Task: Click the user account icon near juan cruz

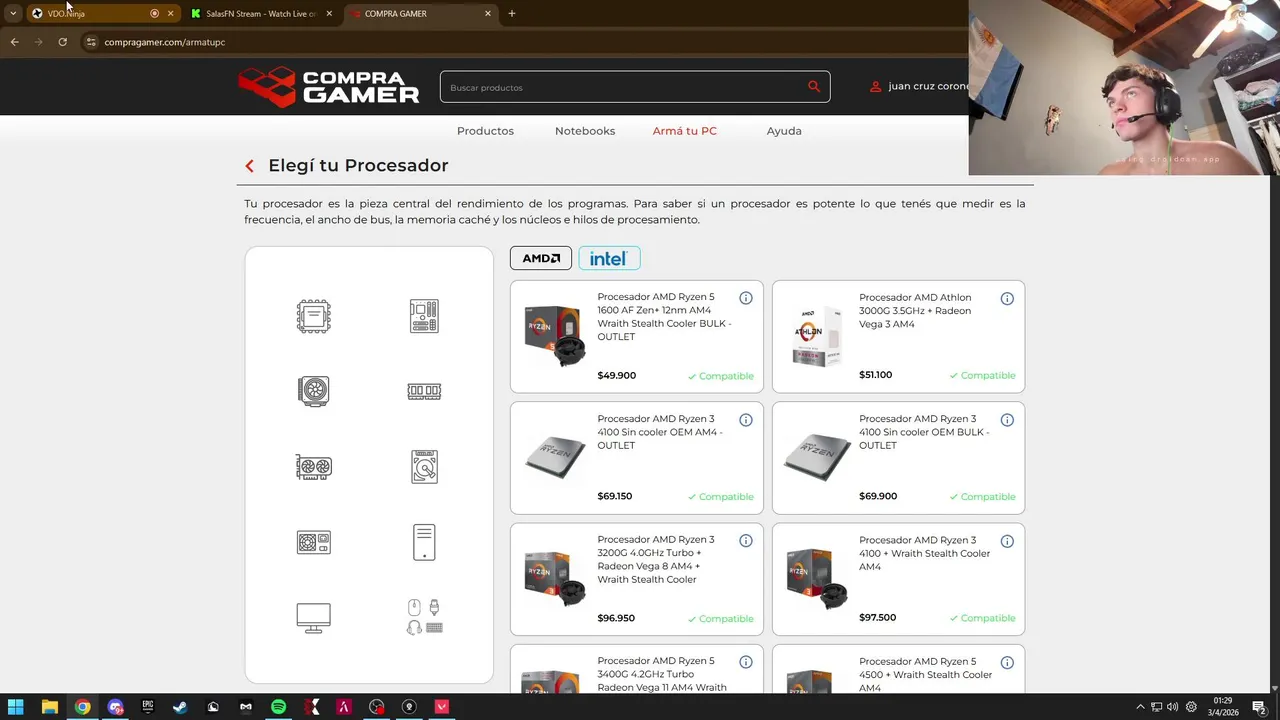Action: (x=876, y=87)
